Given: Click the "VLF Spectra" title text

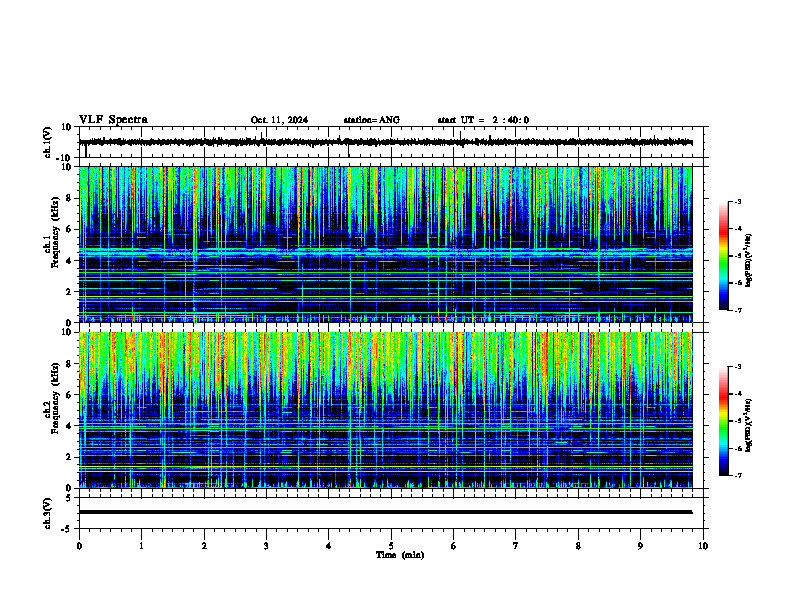Looking at the screenshot, I should (113, 120).
